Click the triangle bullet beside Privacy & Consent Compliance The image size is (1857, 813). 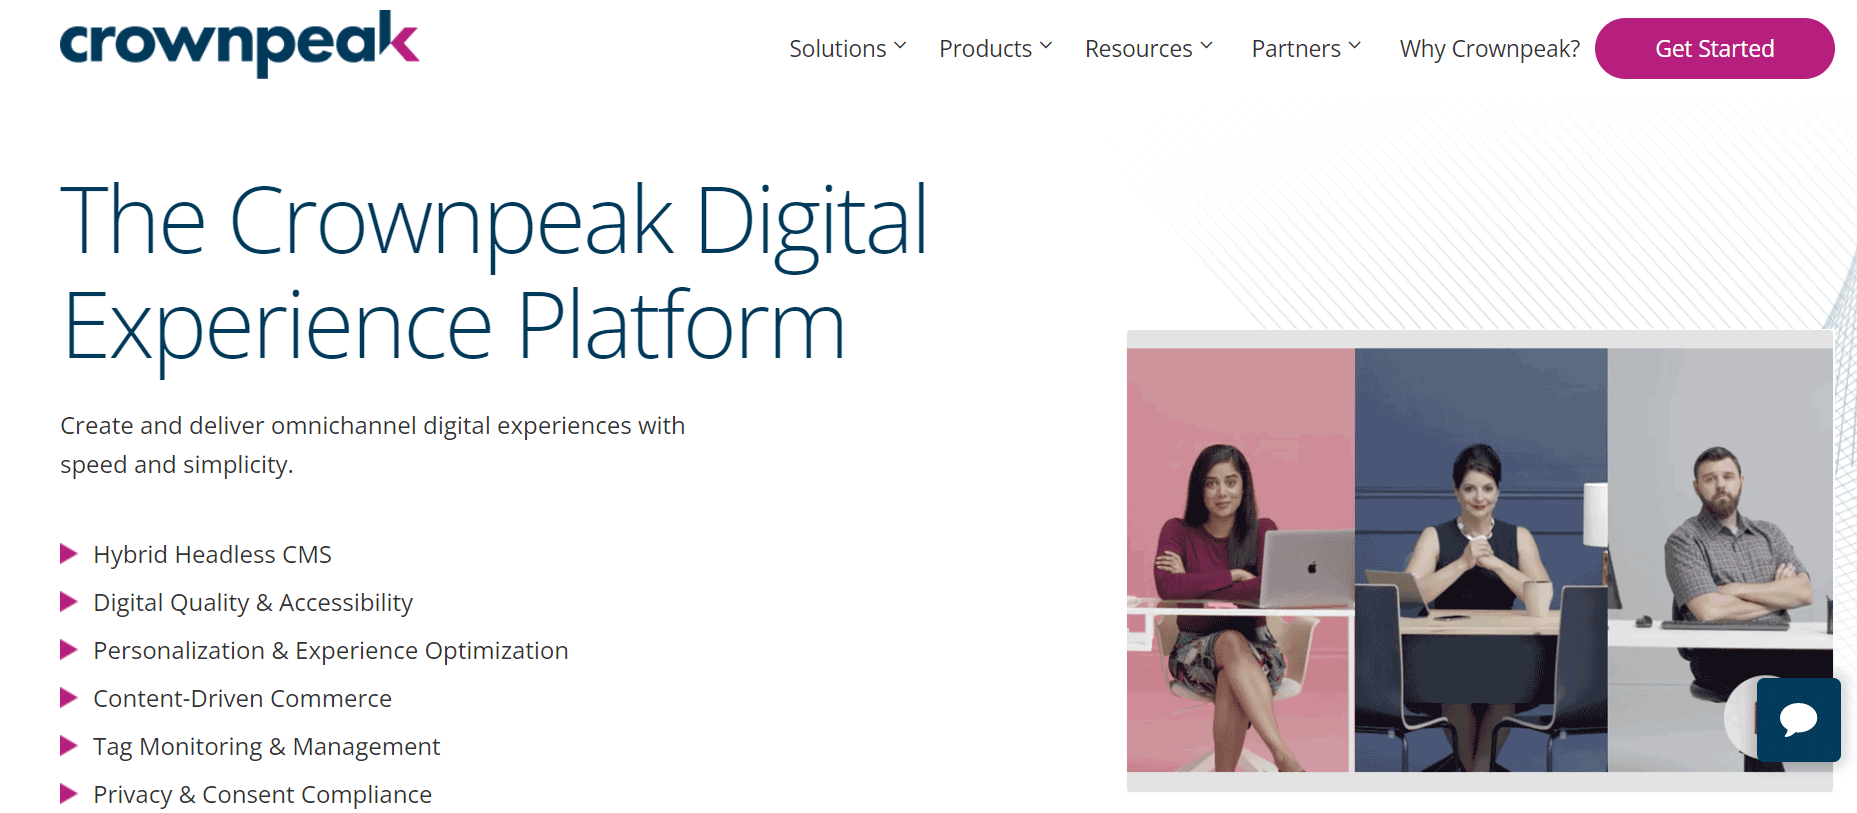69,794
